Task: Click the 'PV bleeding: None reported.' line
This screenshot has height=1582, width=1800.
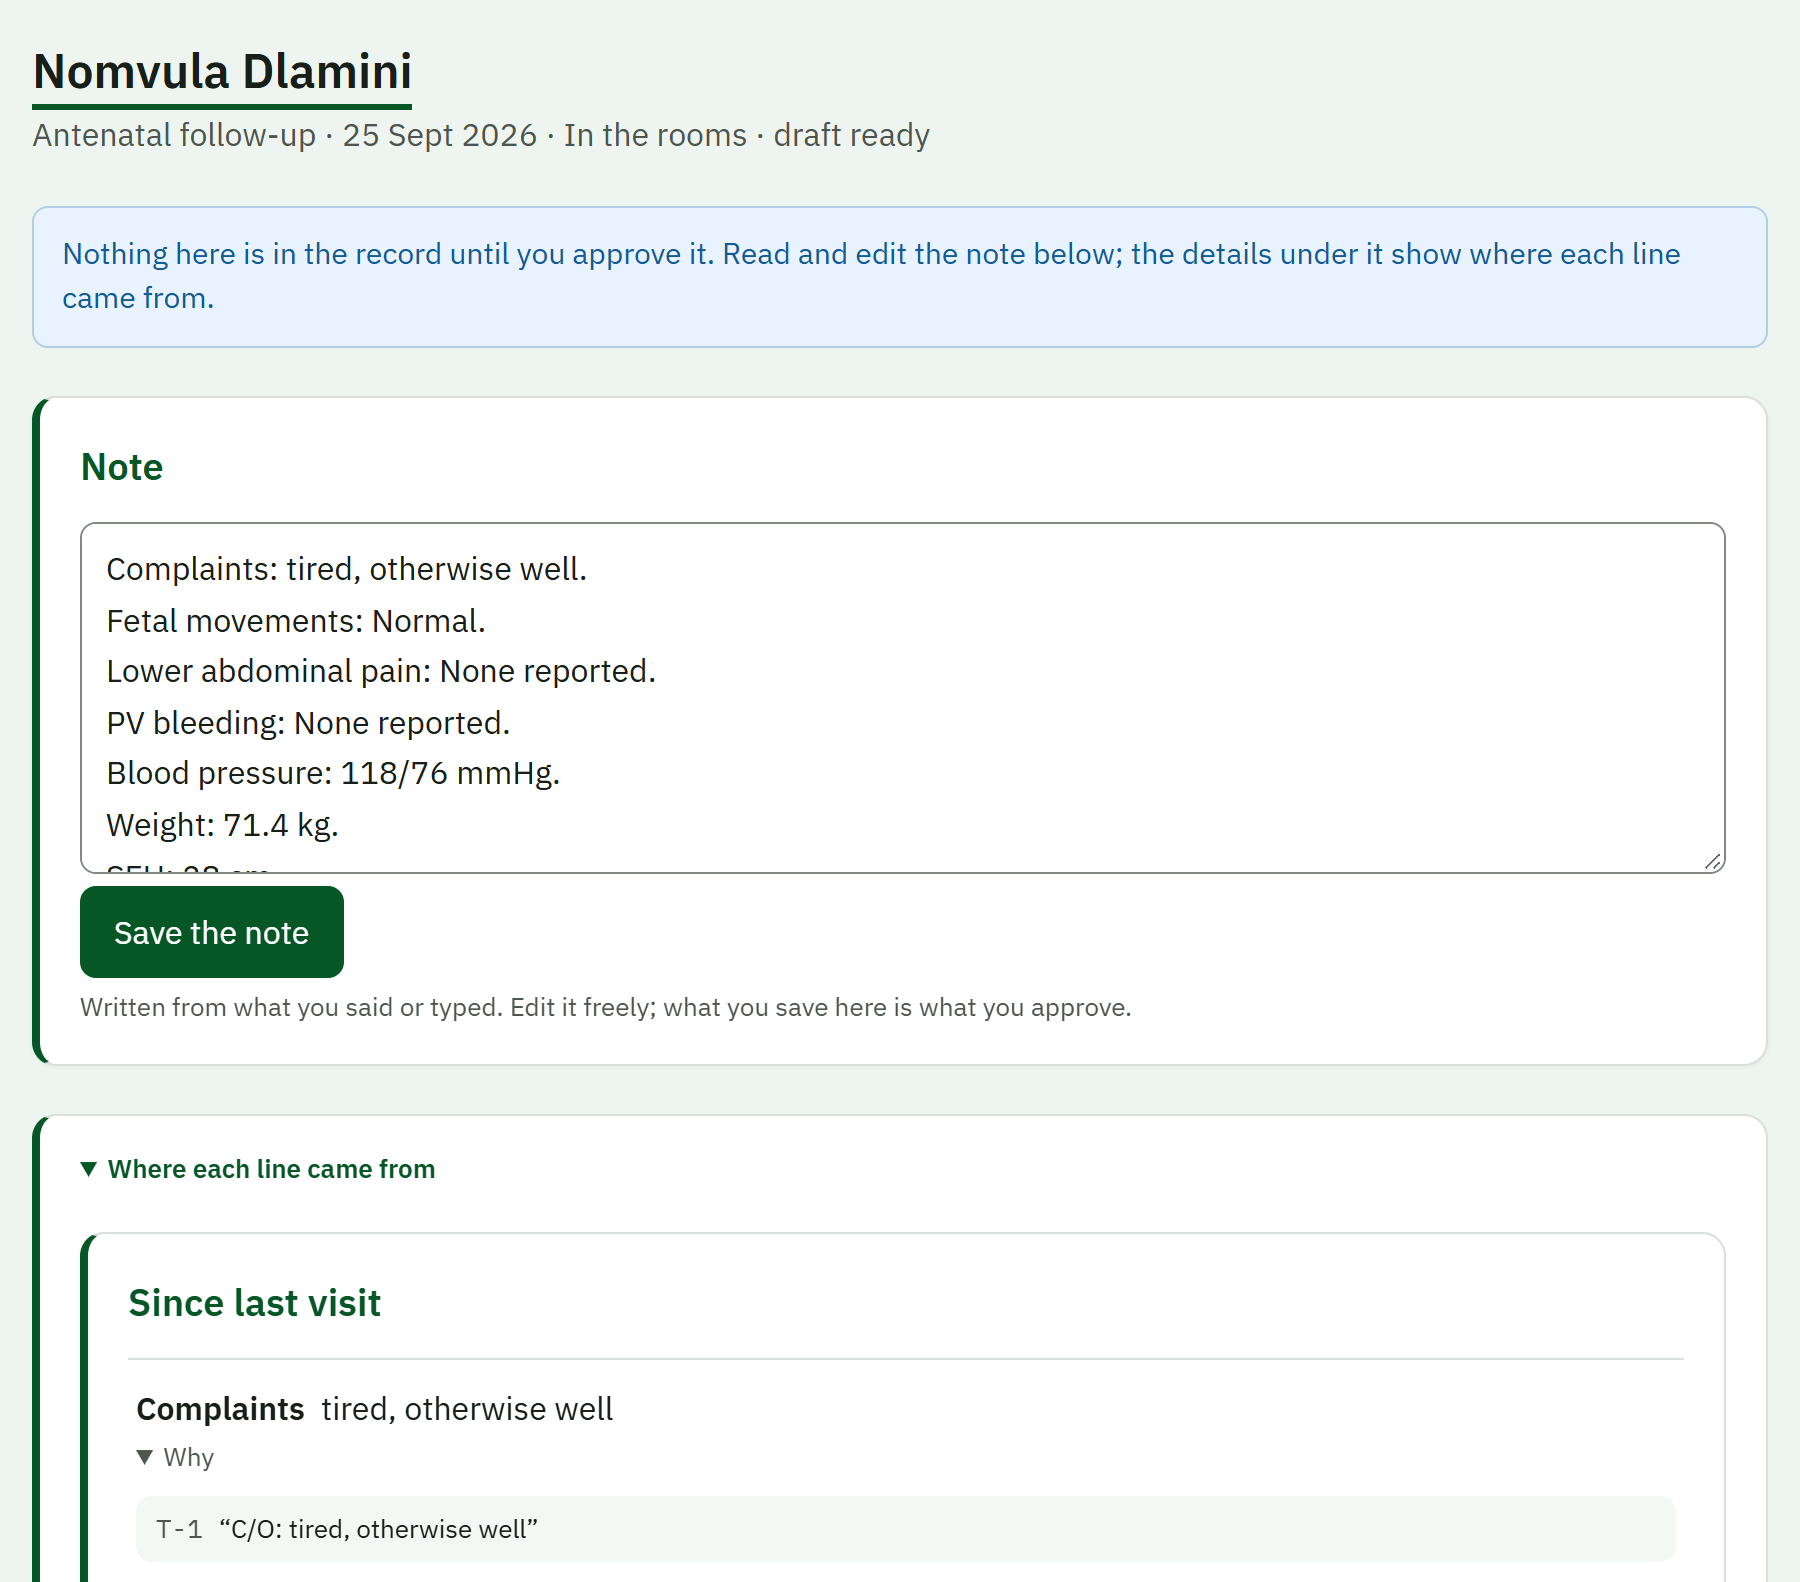Action: [308, 723]
